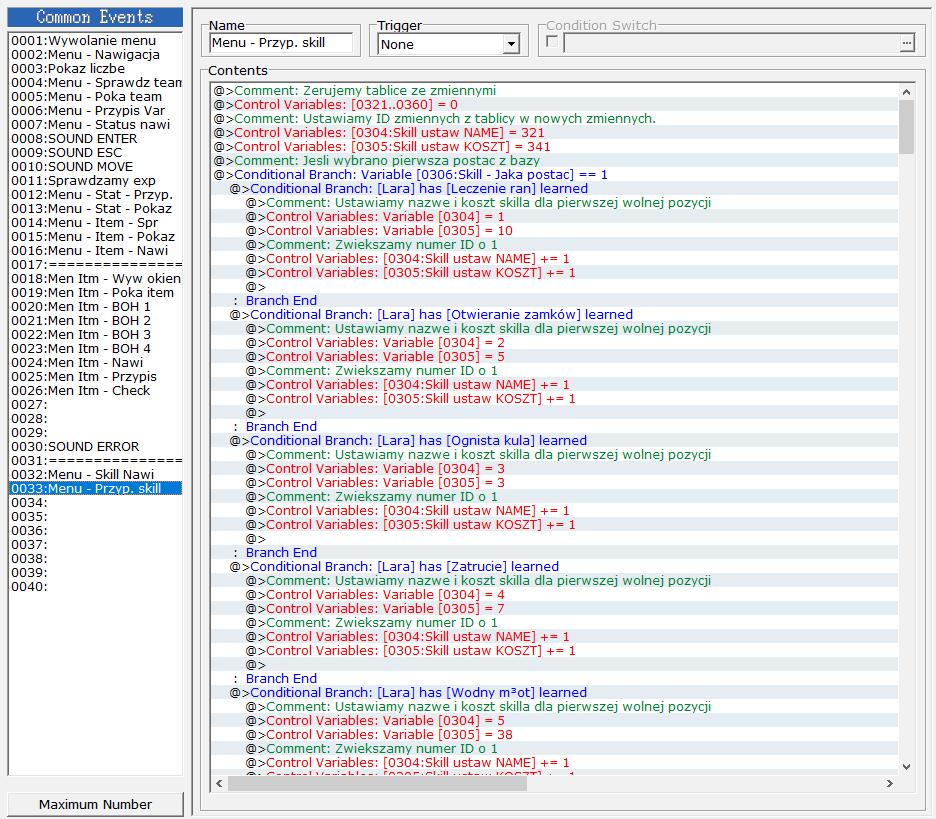Select empty event slot 0027
The width and height of the screenshot is (936, 819).
96,405
